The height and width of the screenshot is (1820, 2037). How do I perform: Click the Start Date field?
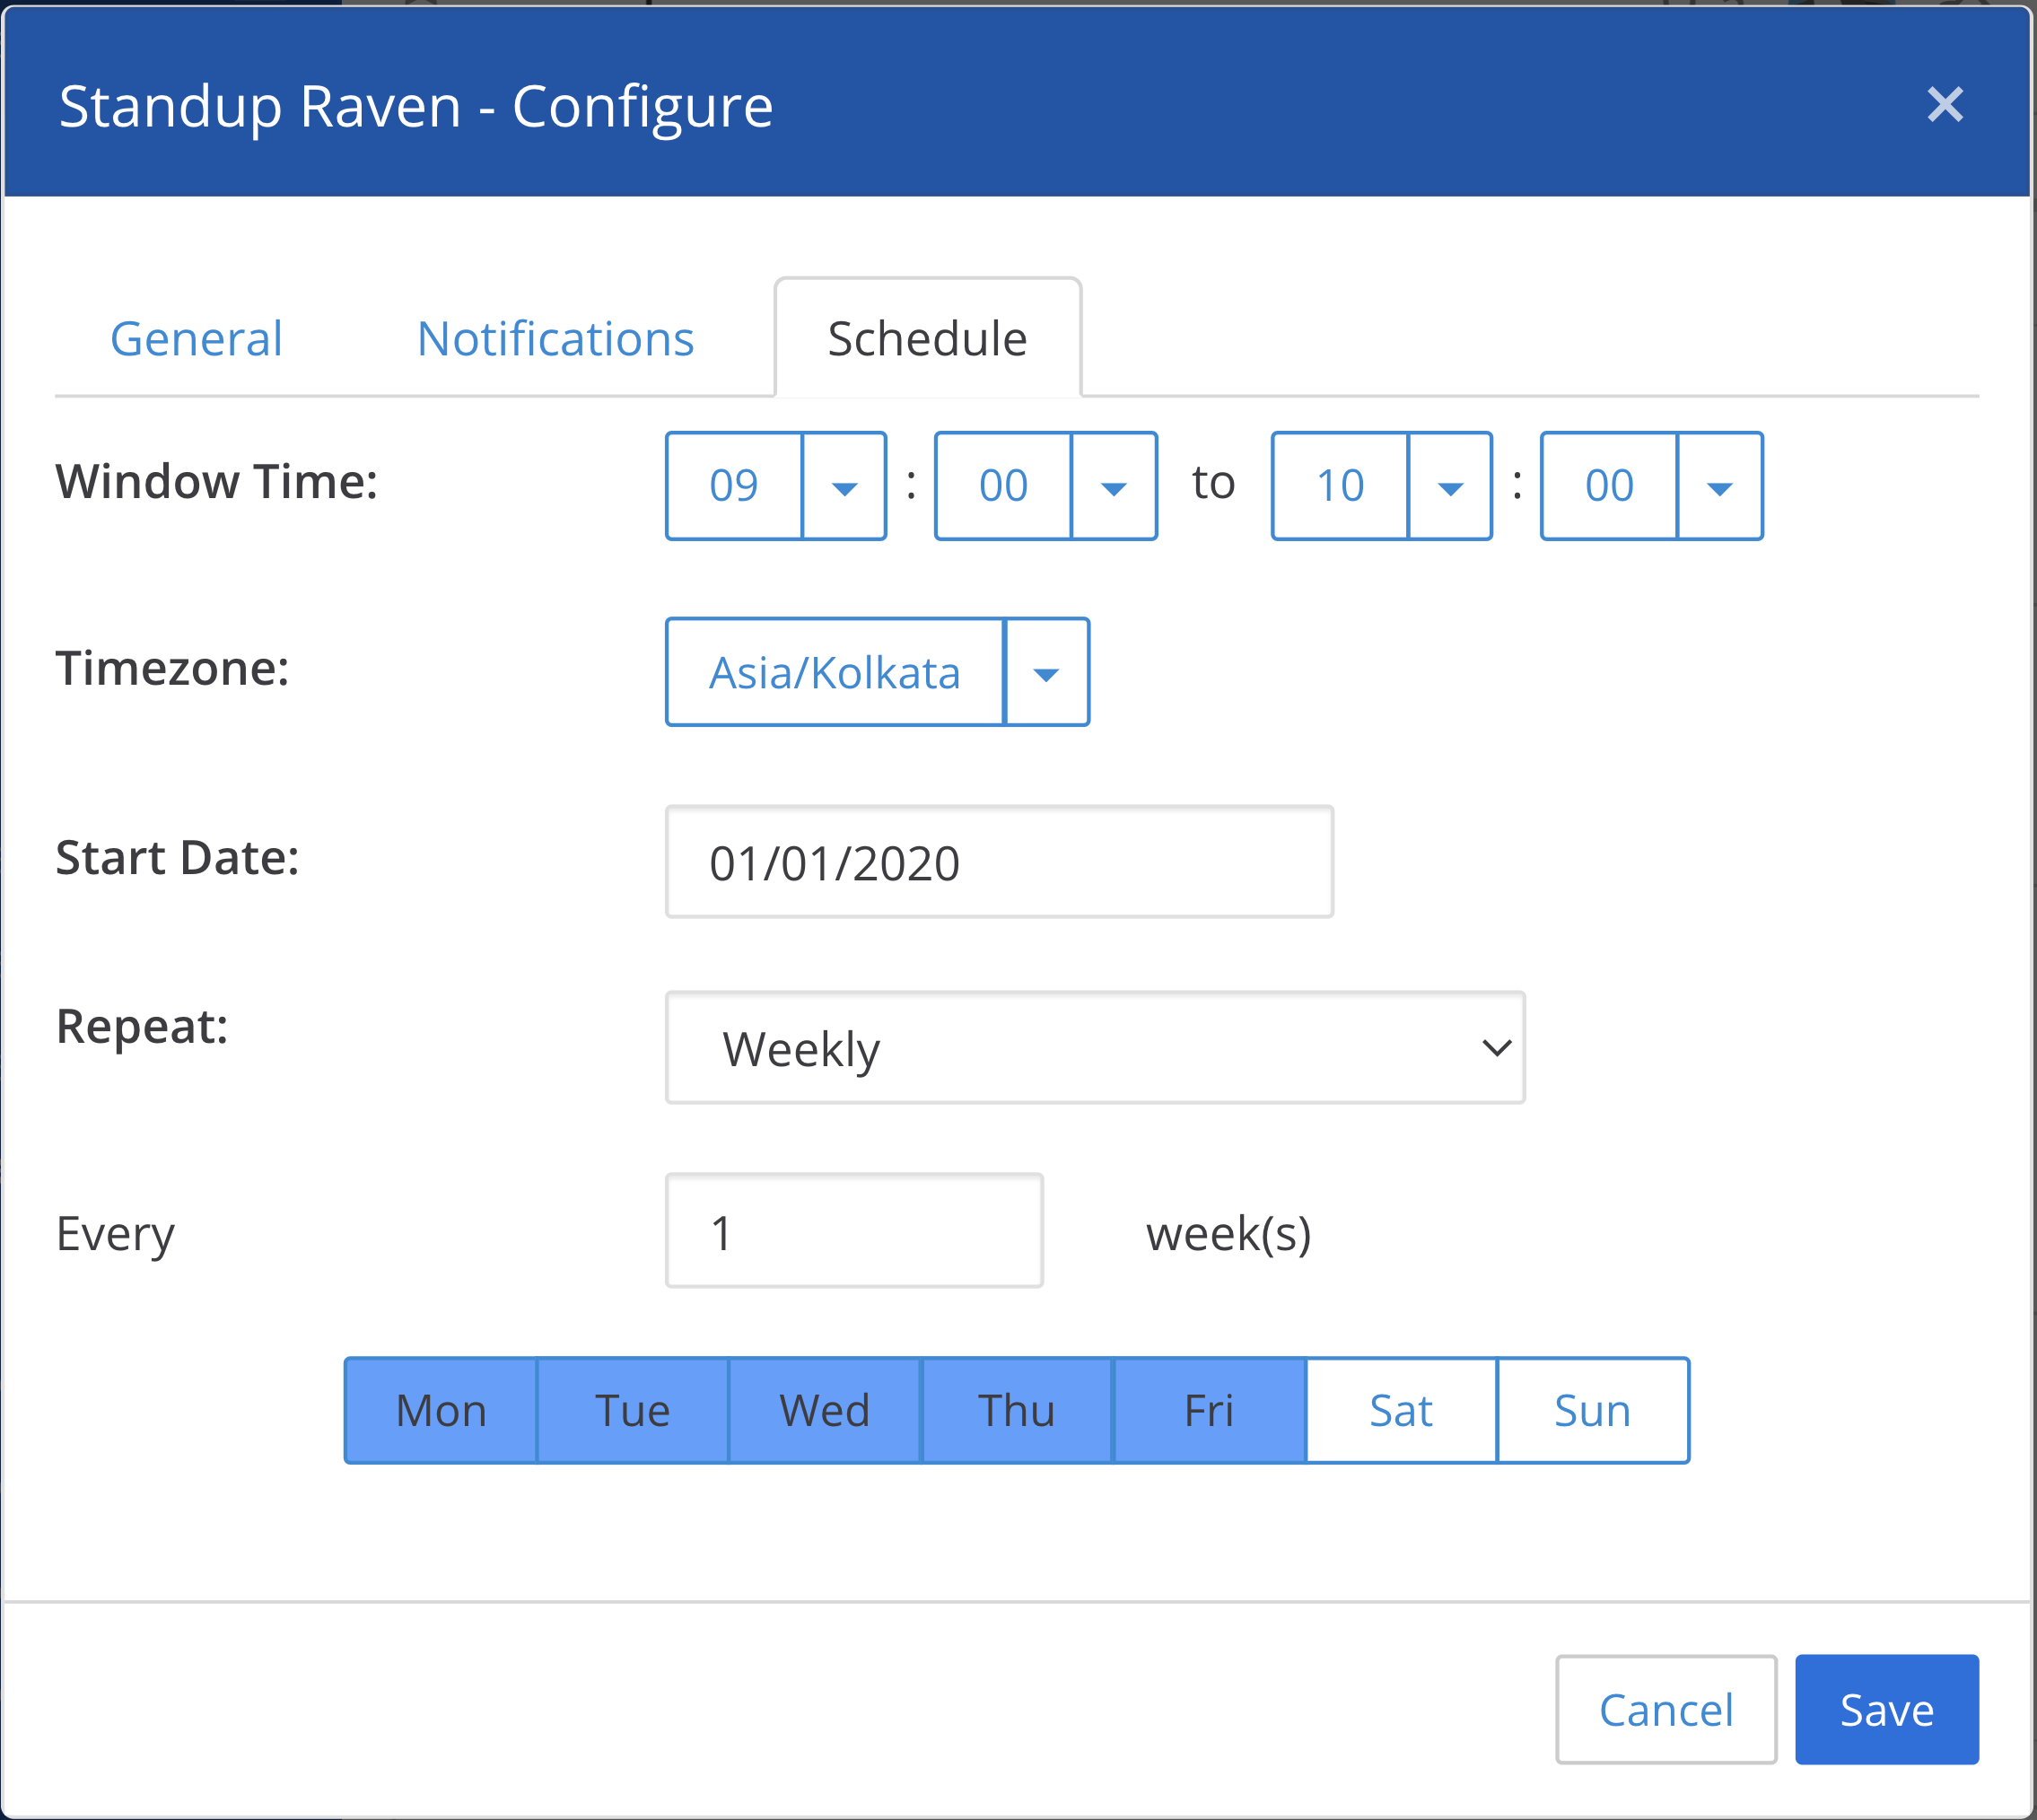pos(998,862)
